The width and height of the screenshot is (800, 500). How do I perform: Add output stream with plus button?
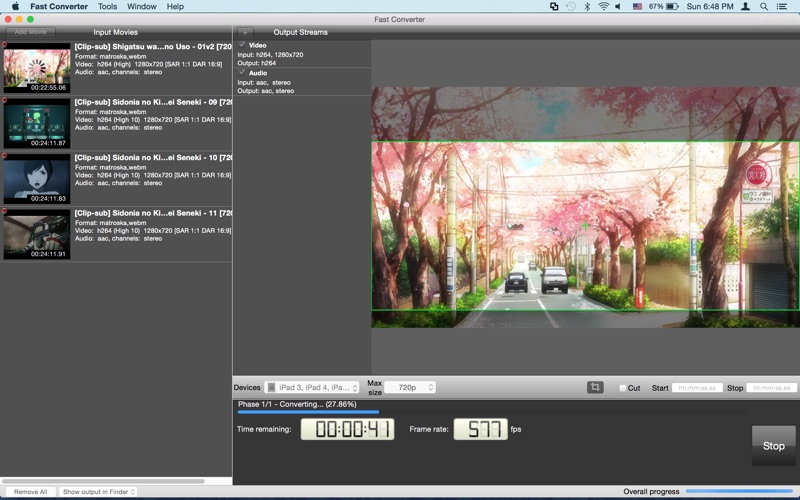click(x=245, y=32)
